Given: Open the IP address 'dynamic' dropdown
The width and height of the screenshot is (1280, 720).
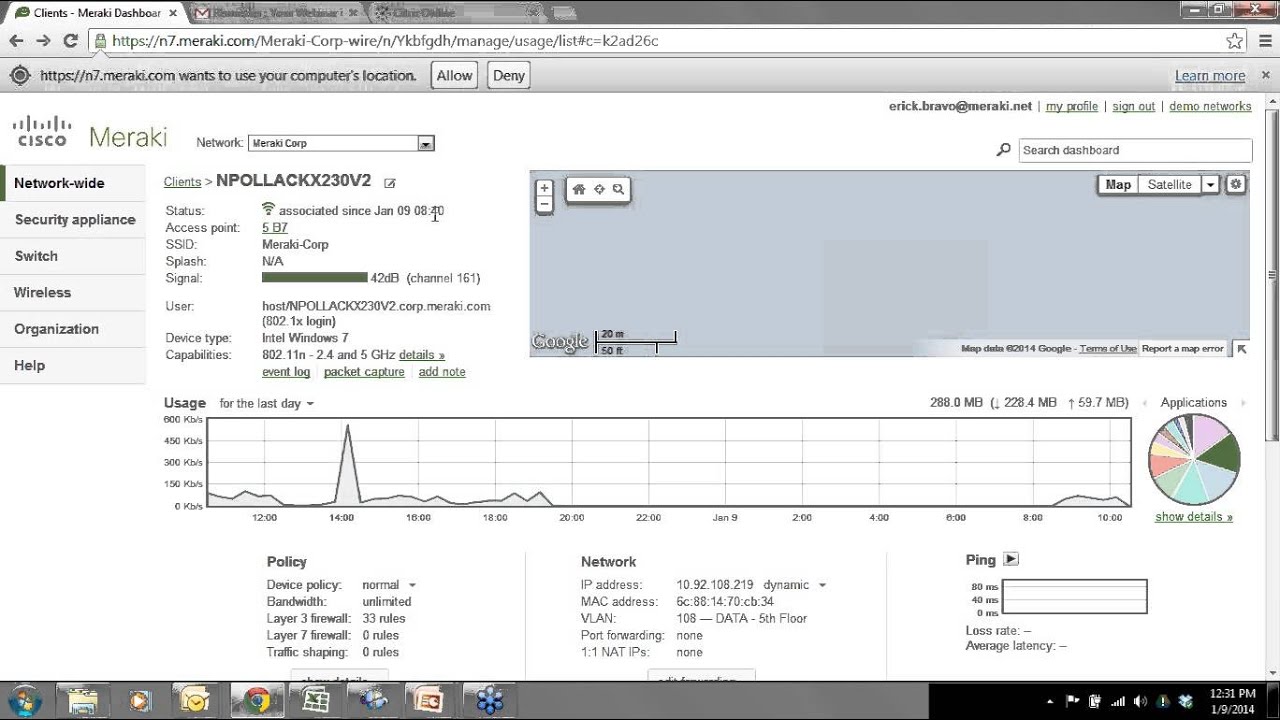Looking at the screenshot, I should coord(796,585).
